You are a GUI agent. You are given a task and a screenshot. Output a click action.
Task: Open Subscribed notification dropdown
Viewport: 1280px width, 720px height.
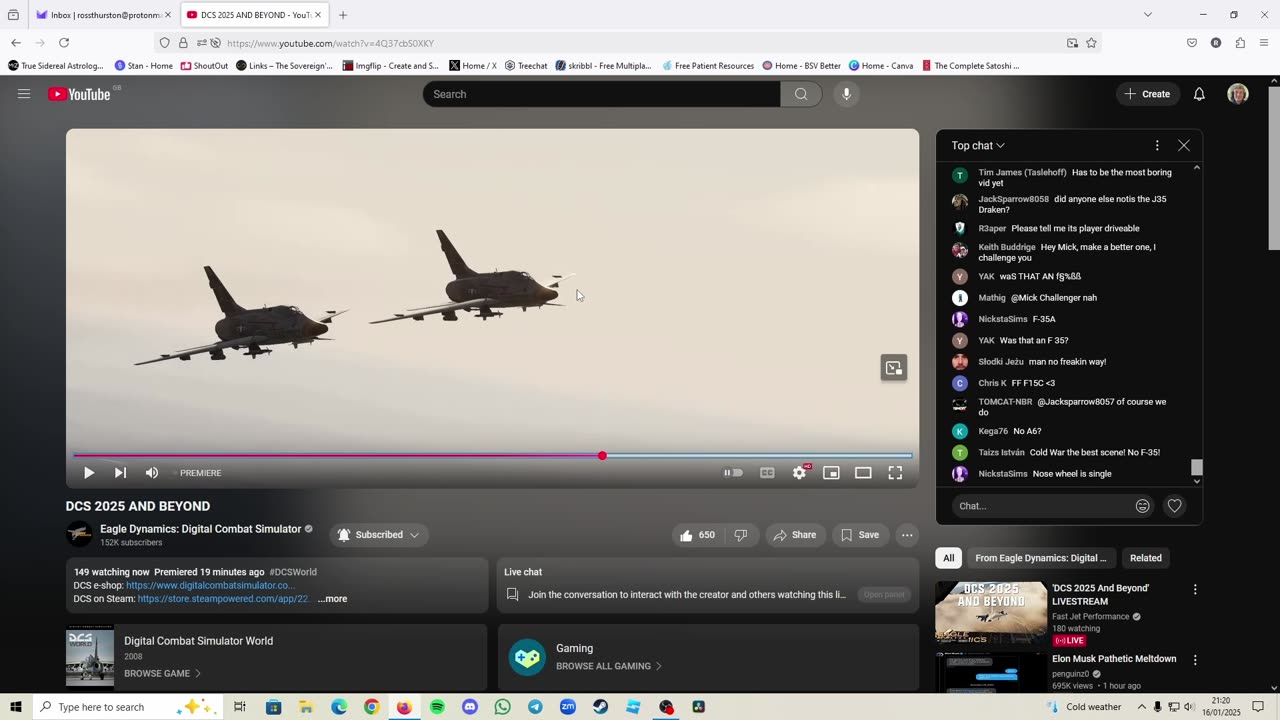click(379, 535)
